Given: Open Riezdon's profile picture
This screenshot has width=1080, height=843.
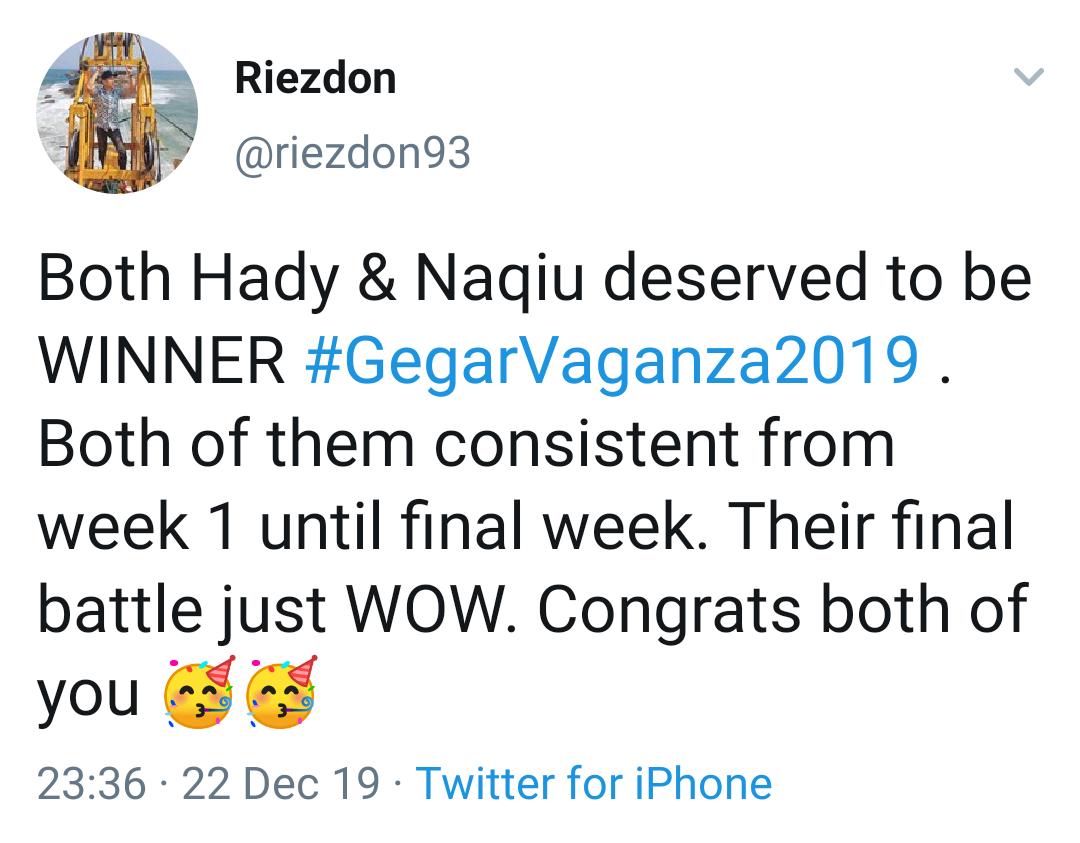Looking at the screenshot, I should coord(117,113).
